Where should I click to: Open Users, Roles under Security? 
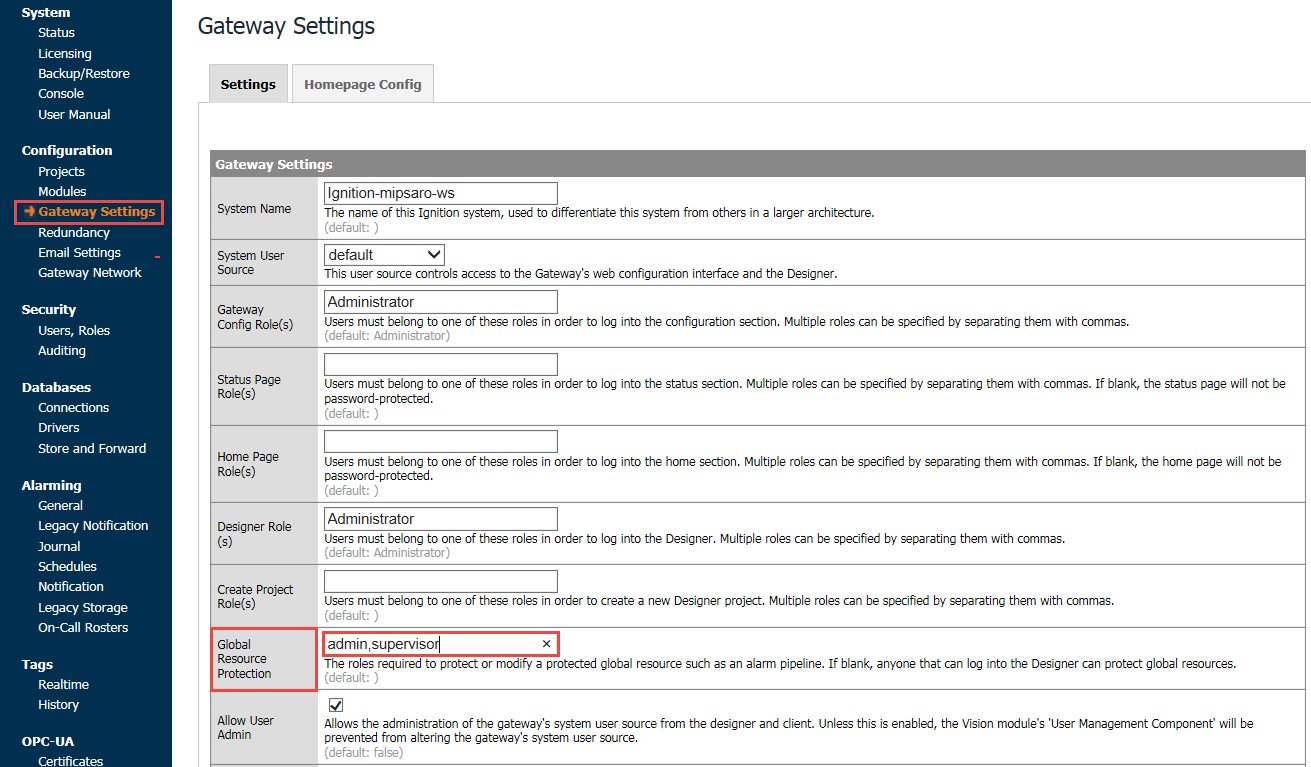pyautogui.click(x=74, y=330)
